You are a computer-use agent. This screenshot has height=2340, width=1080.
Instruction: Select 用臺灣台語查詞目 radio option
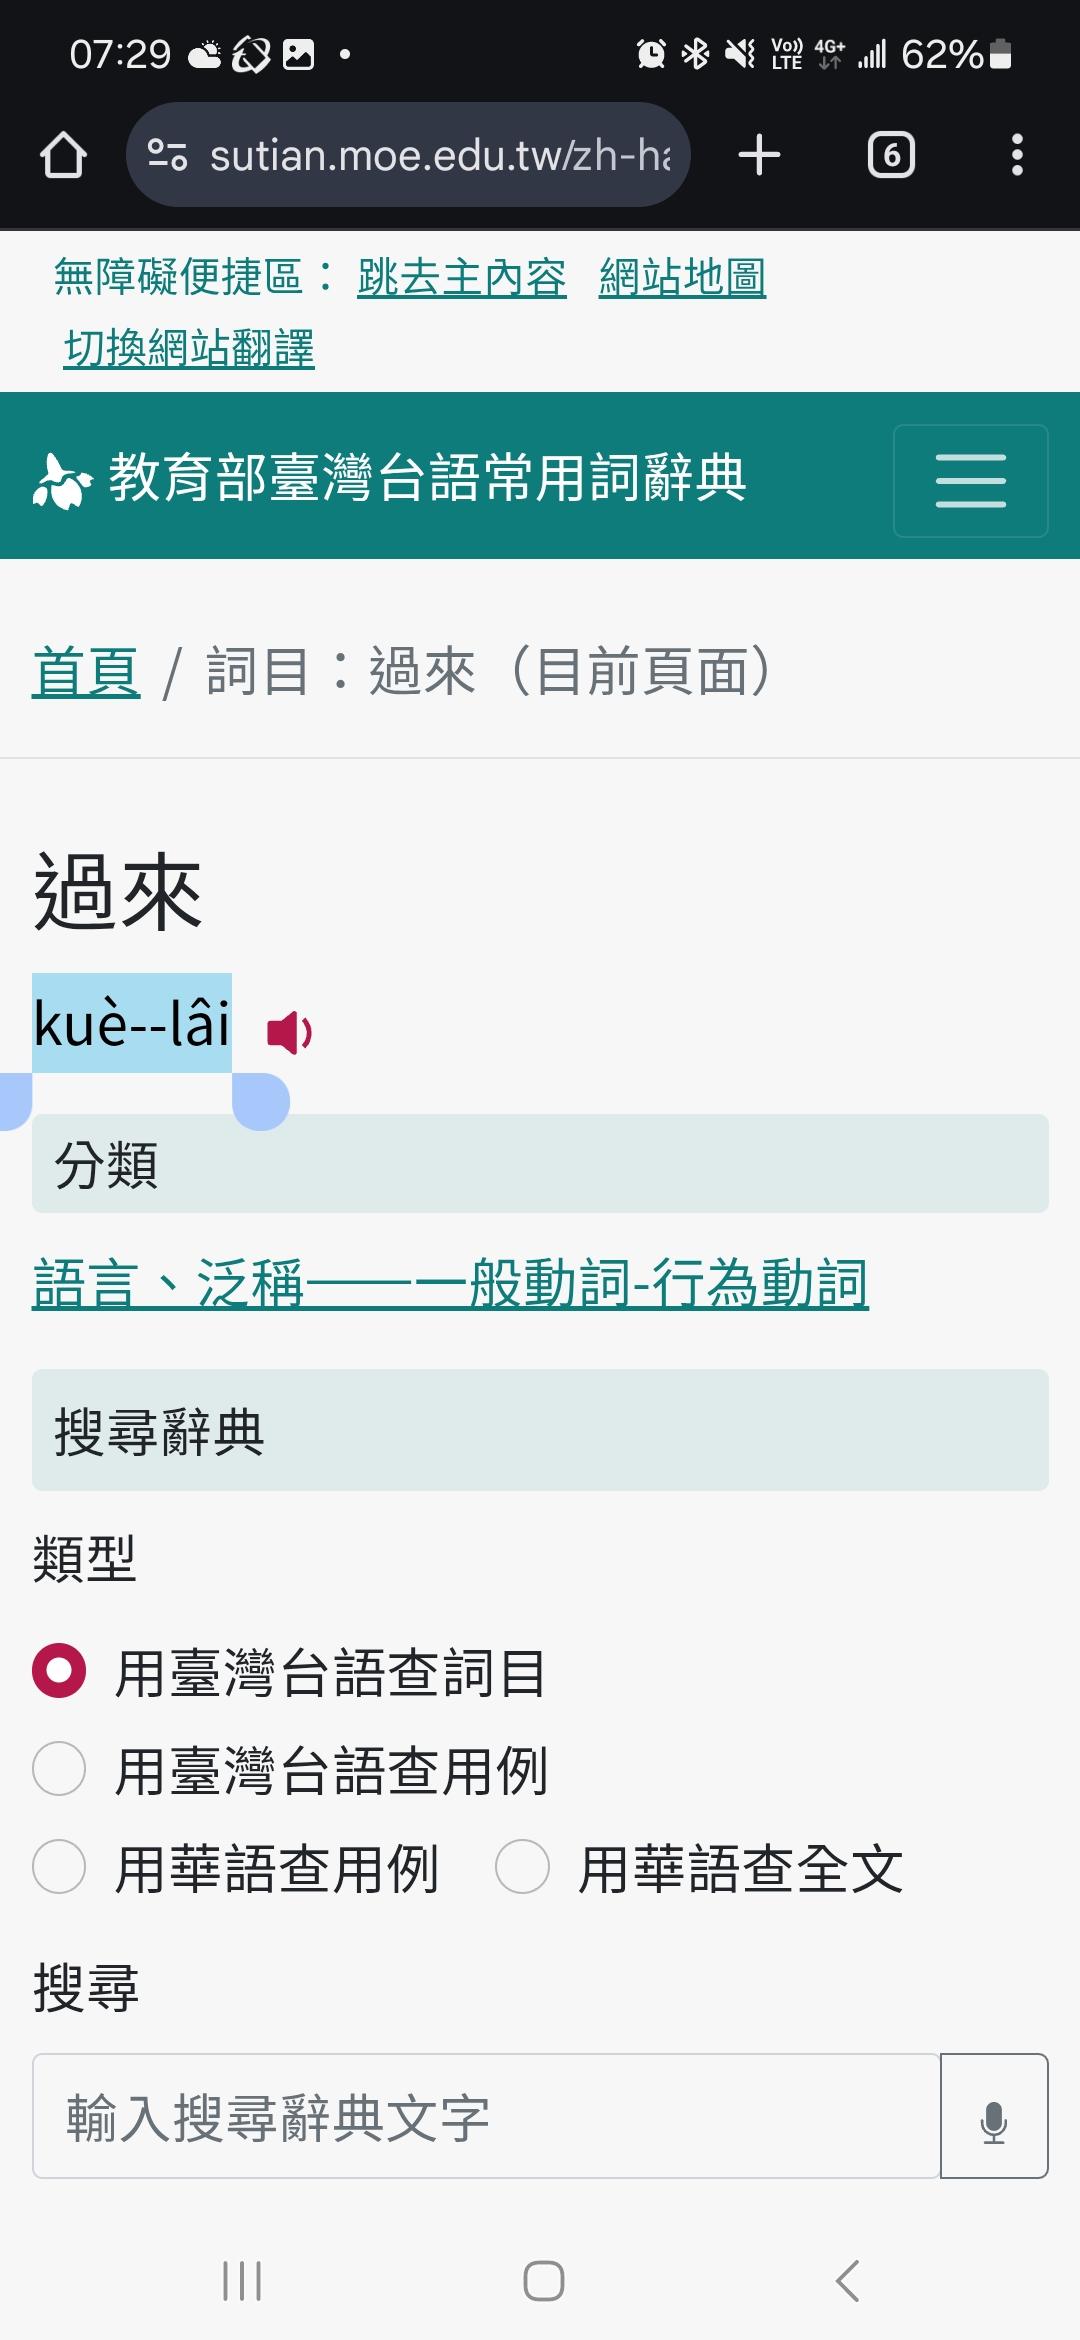click(59, 1670)
